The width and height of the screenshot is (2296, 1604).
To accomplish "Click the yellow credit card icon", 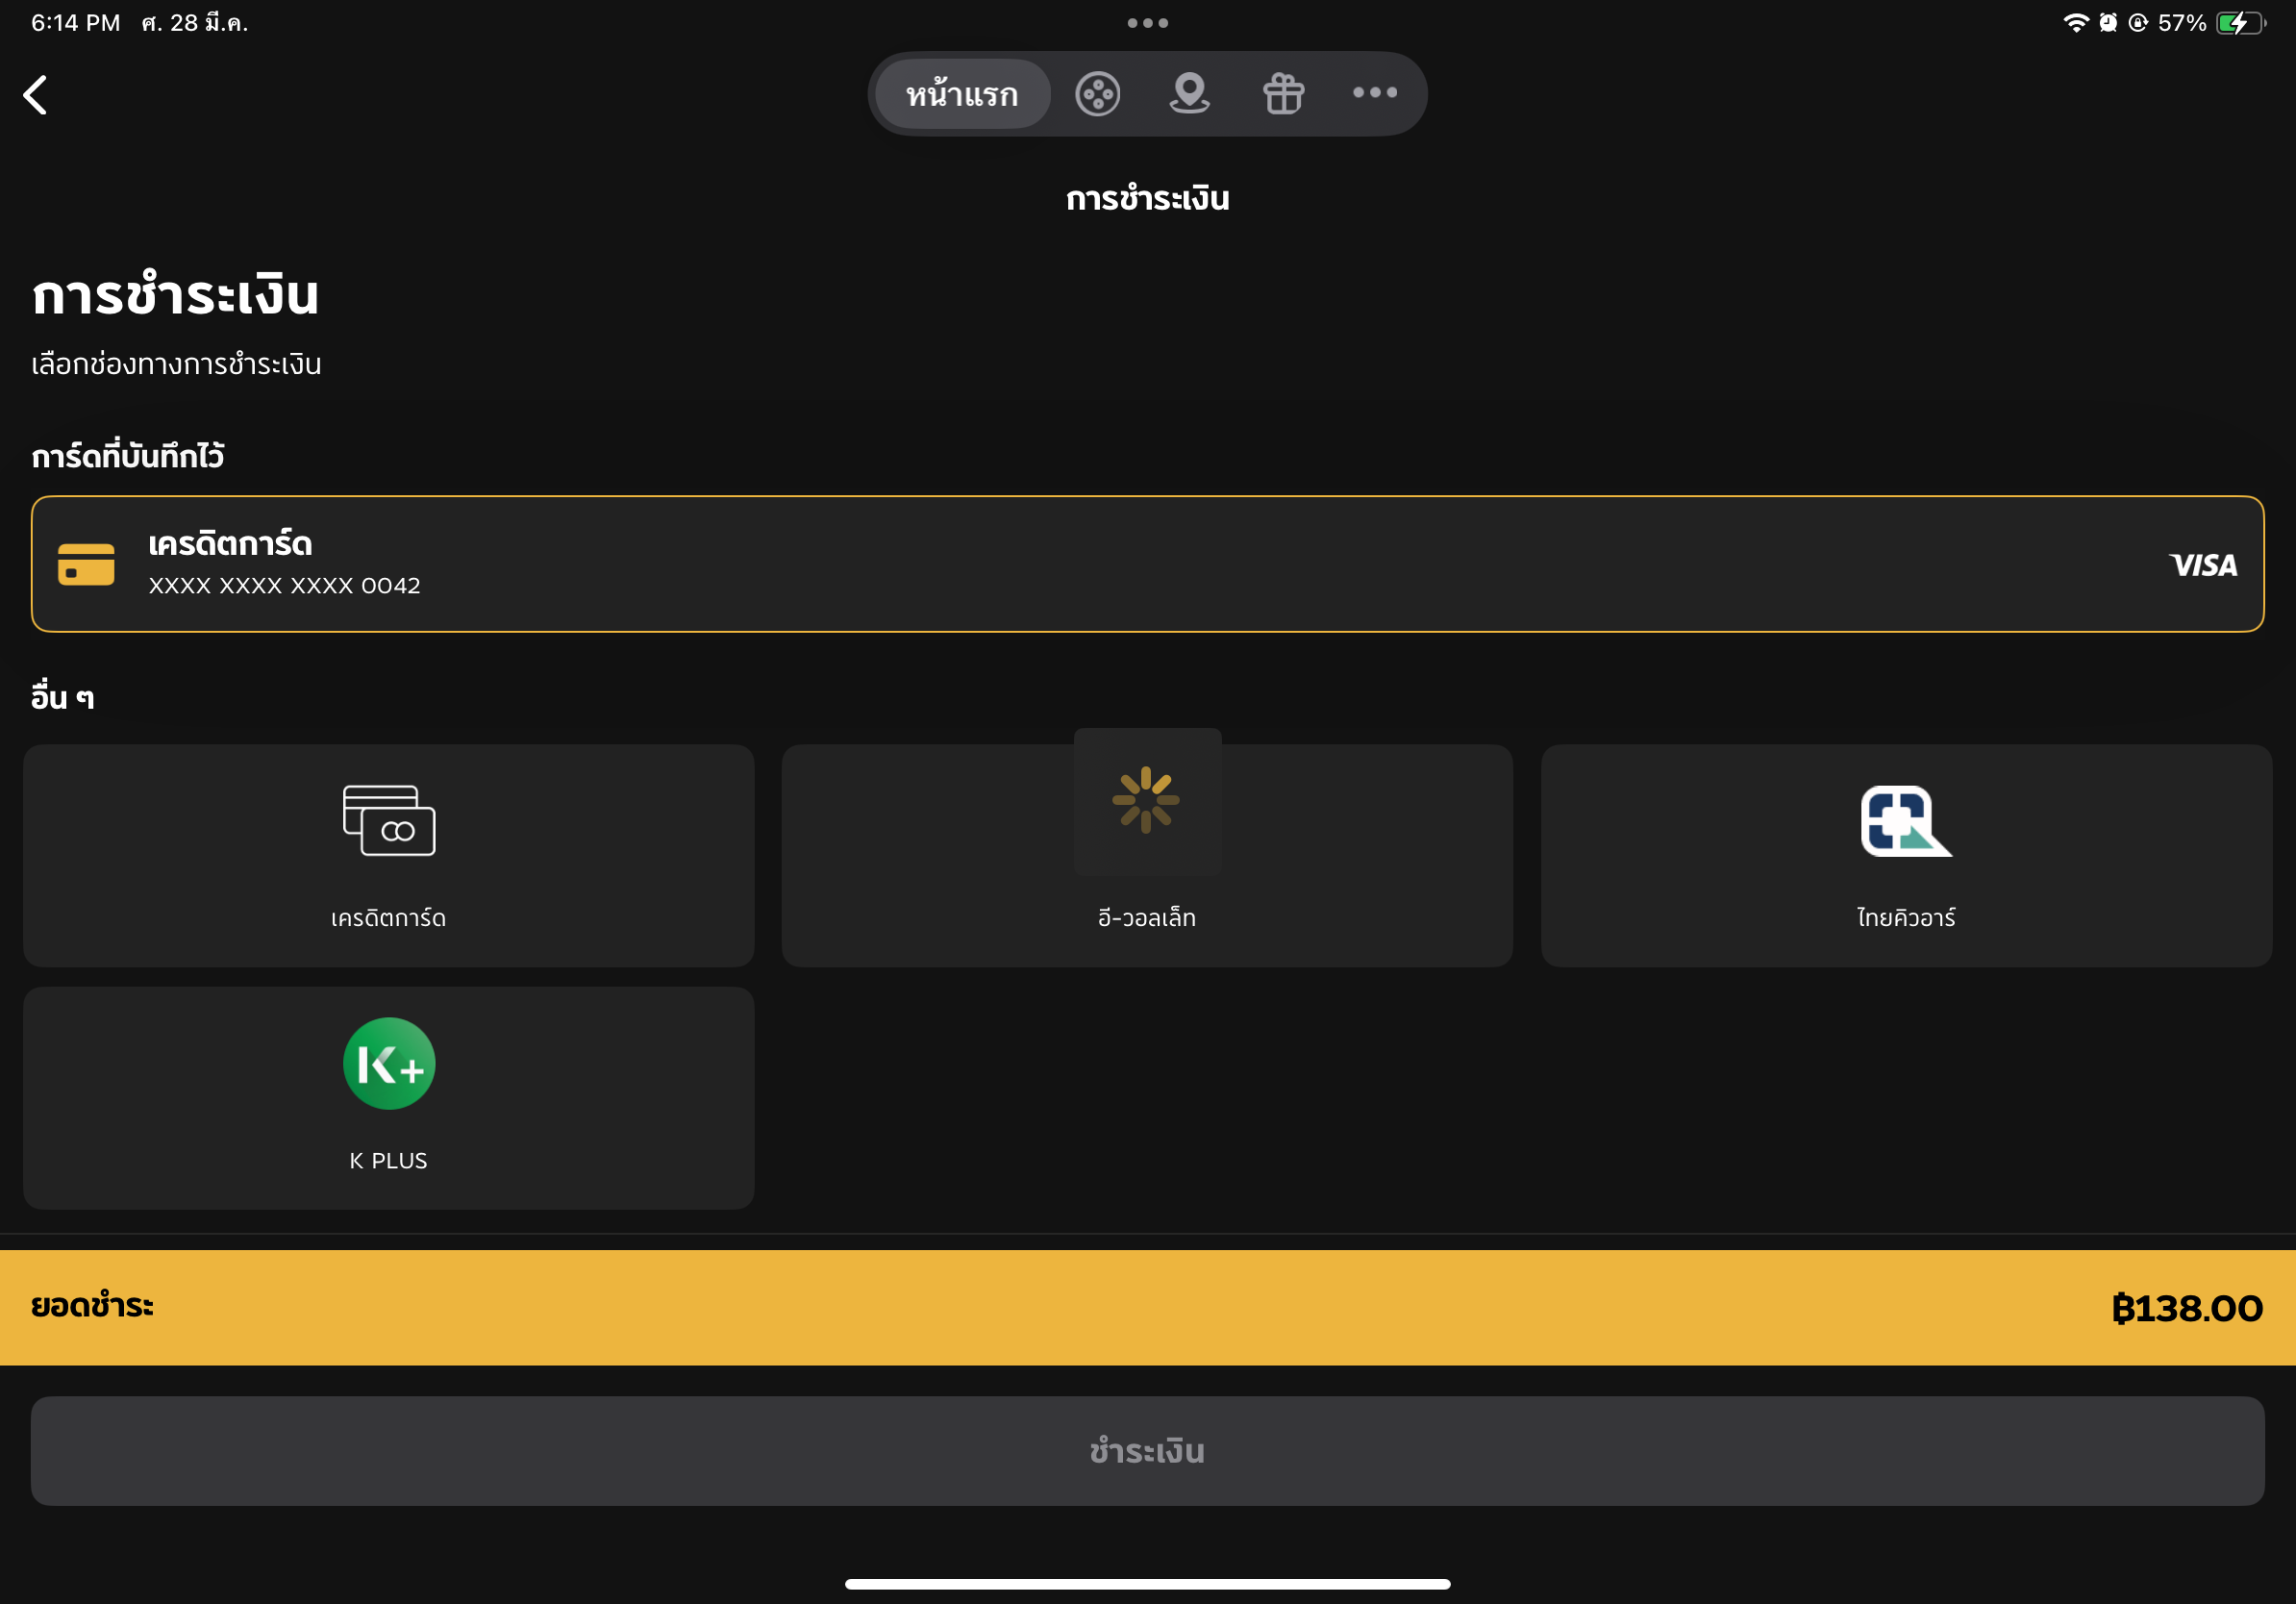I will 86,564.
